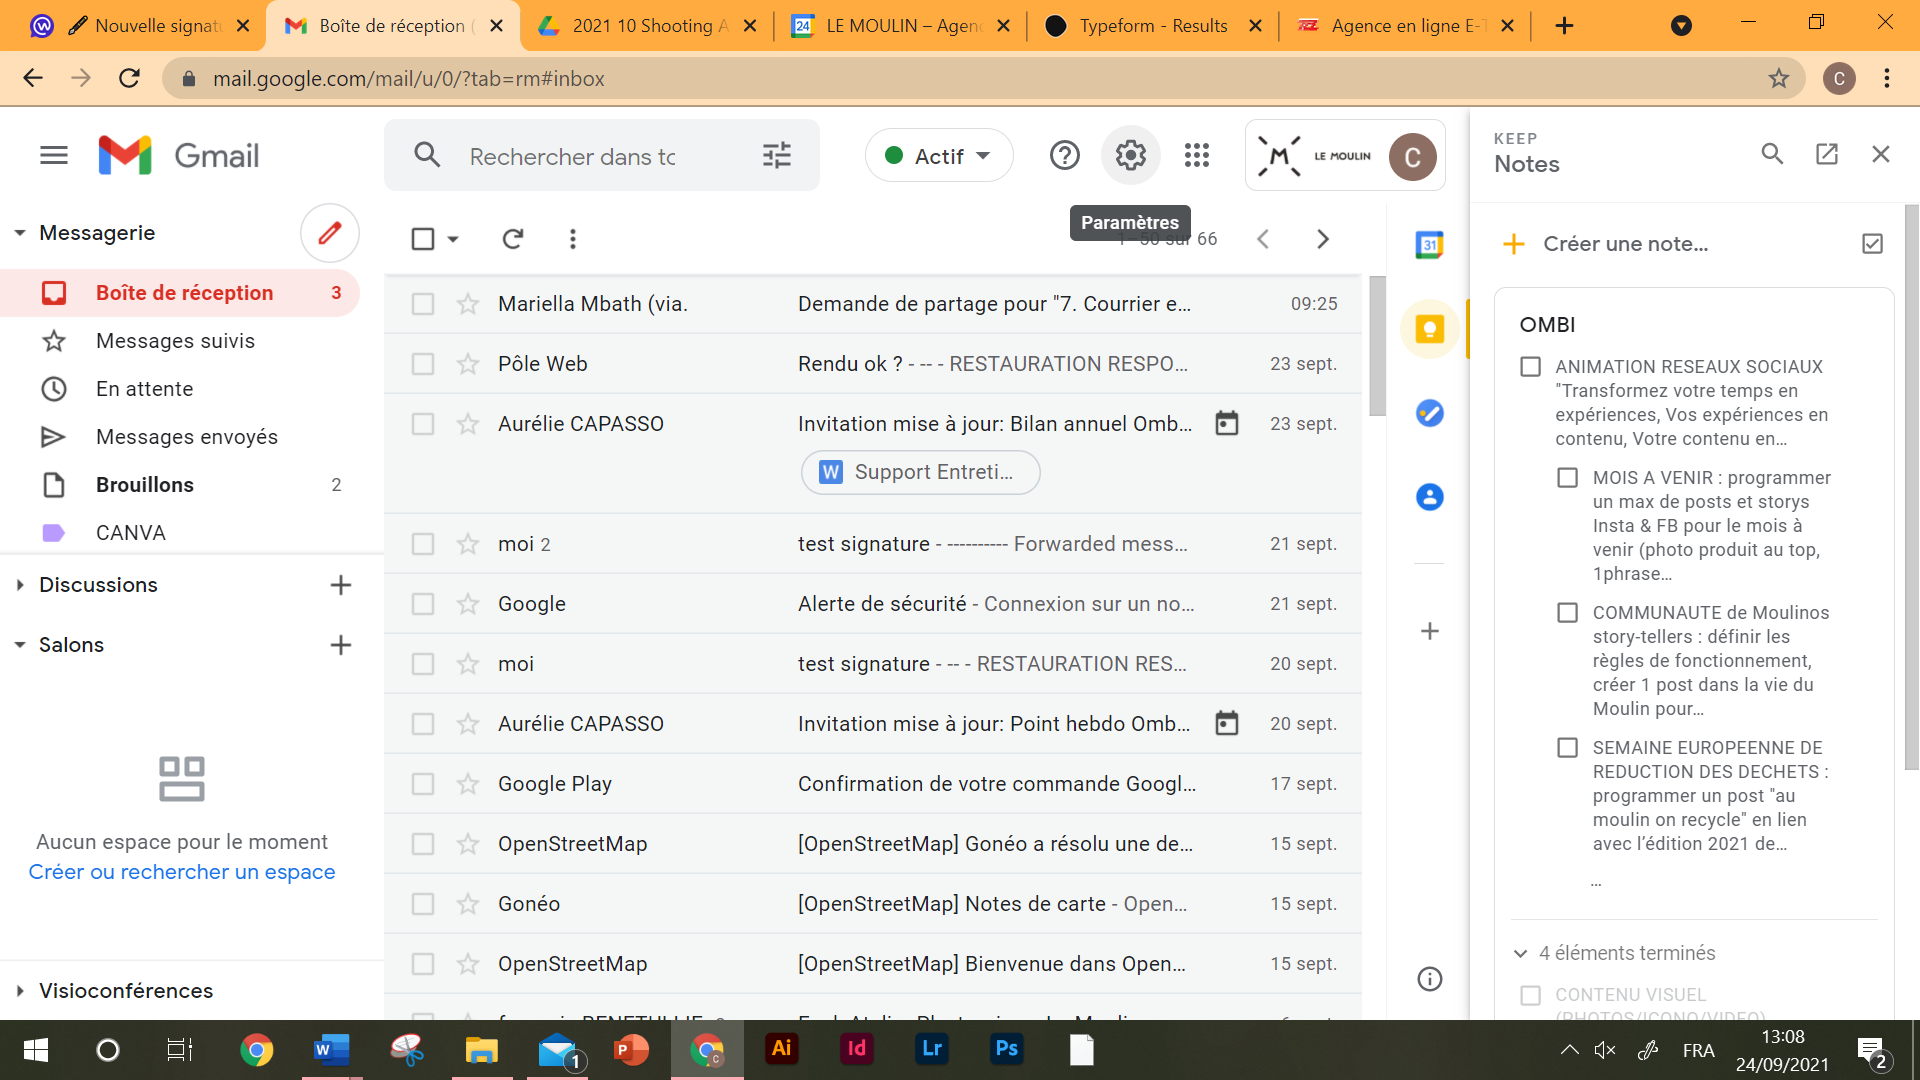Open the Brouillons folder
This screenshot has height=1080, width=1920.
tap(145, 485)
